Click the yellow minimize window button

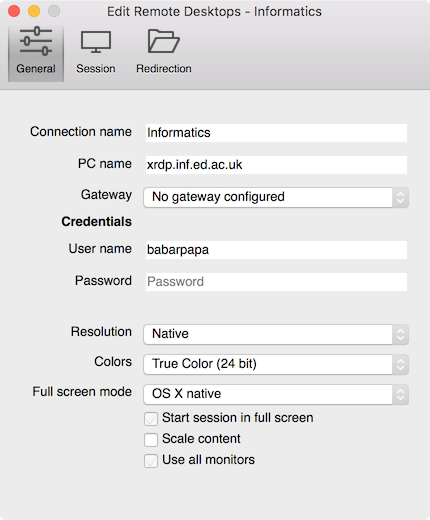[34, 11]
